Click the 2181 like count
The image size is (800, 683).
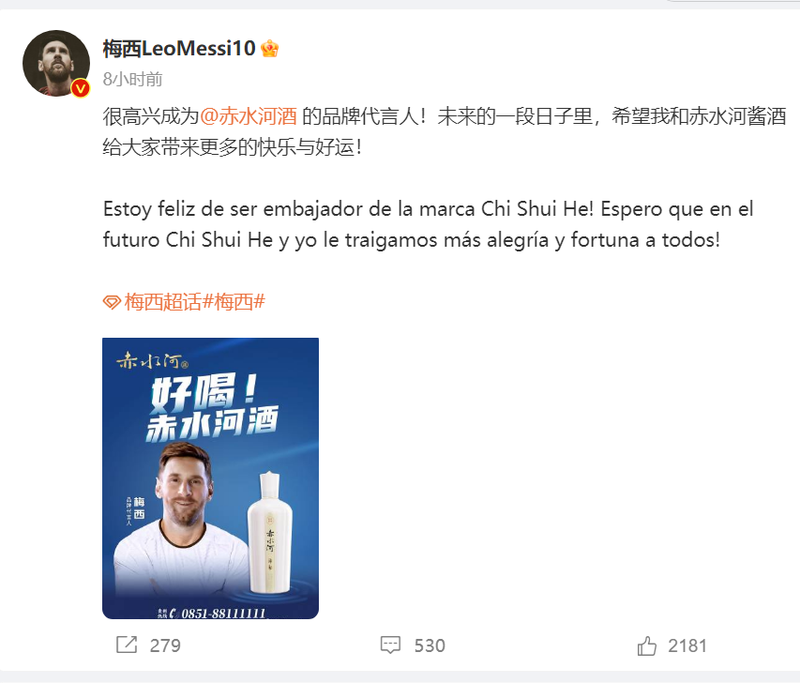click(x=687, y=646)
